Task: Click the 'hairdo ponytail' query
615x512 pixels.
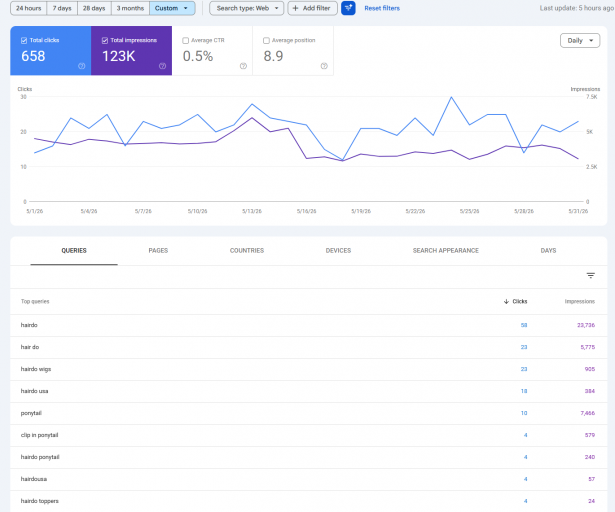Action: click(40, 457)
